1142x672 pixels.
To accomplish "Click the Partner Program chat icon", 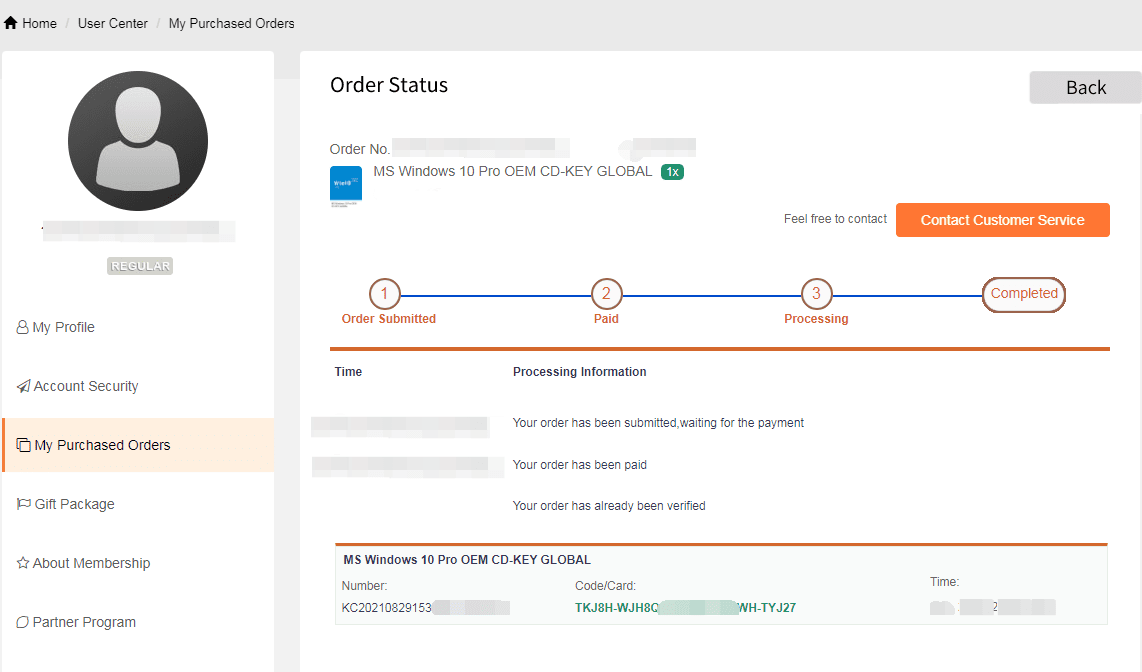I will (22, 622).
